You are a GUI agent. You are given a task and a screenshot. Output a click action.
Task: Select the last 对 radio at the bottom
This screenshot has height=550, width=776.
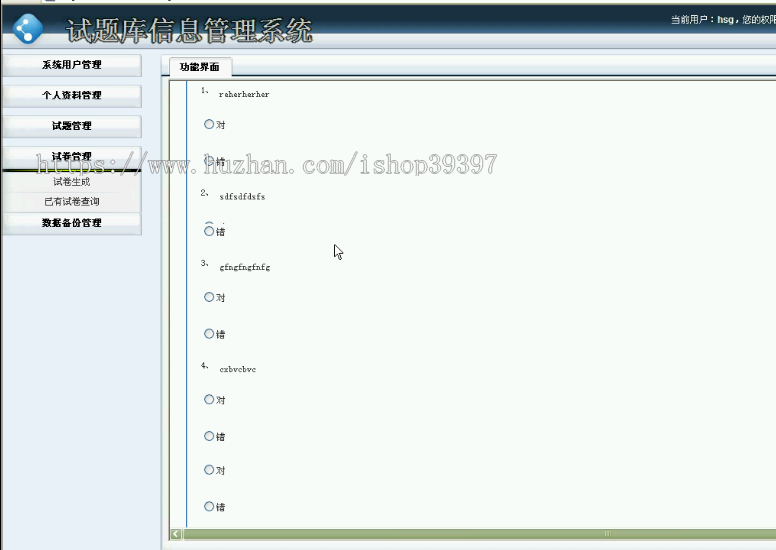click(x=209, y=470)
